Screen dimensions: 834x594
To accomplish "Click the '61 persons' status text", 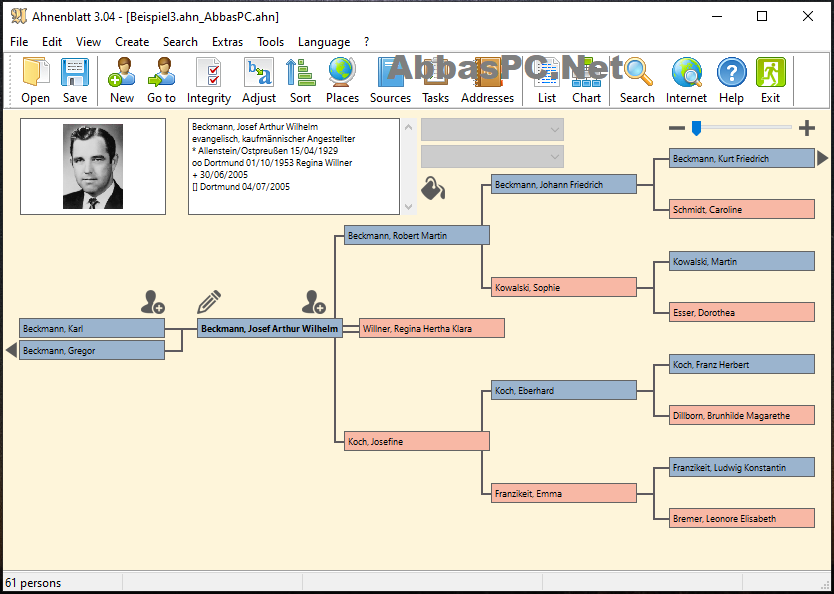I will [x=33, y=583].
